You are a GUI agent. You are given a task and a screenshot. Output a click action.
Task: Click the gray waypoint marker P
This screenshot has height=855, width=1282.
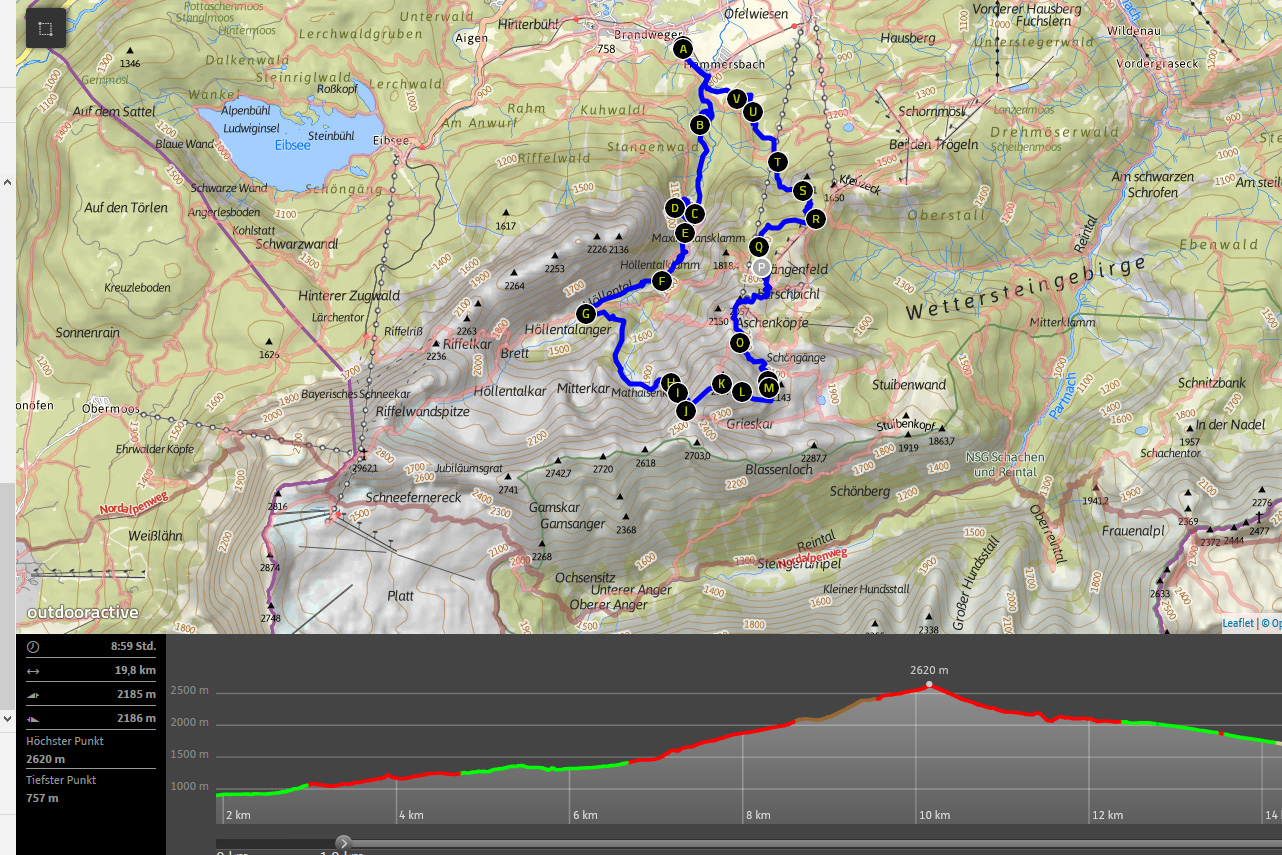coord(761,267)
